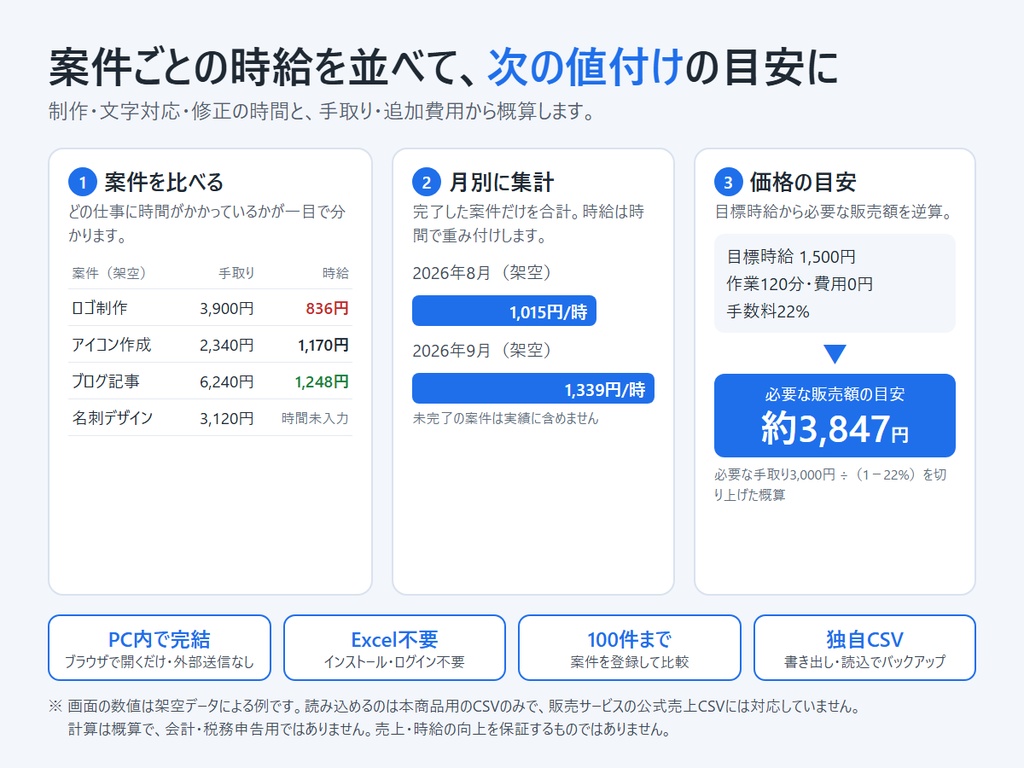1024x768 pixels.
Task: Click the 作業120分・費用0円 line
Action: coord(799,284)
